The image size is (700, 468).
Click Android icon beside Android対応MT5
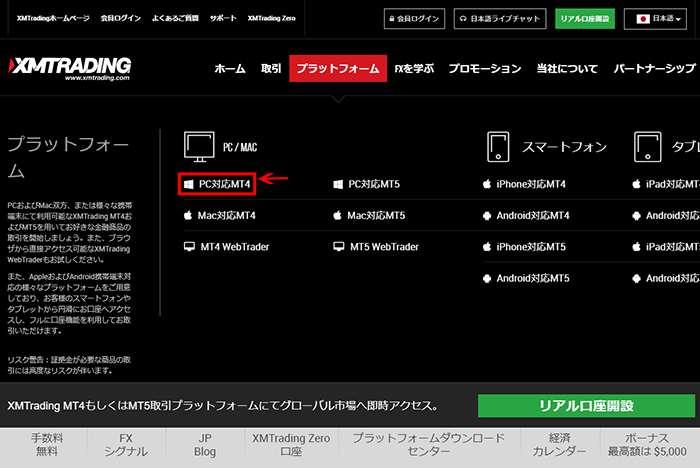(487, 279)
